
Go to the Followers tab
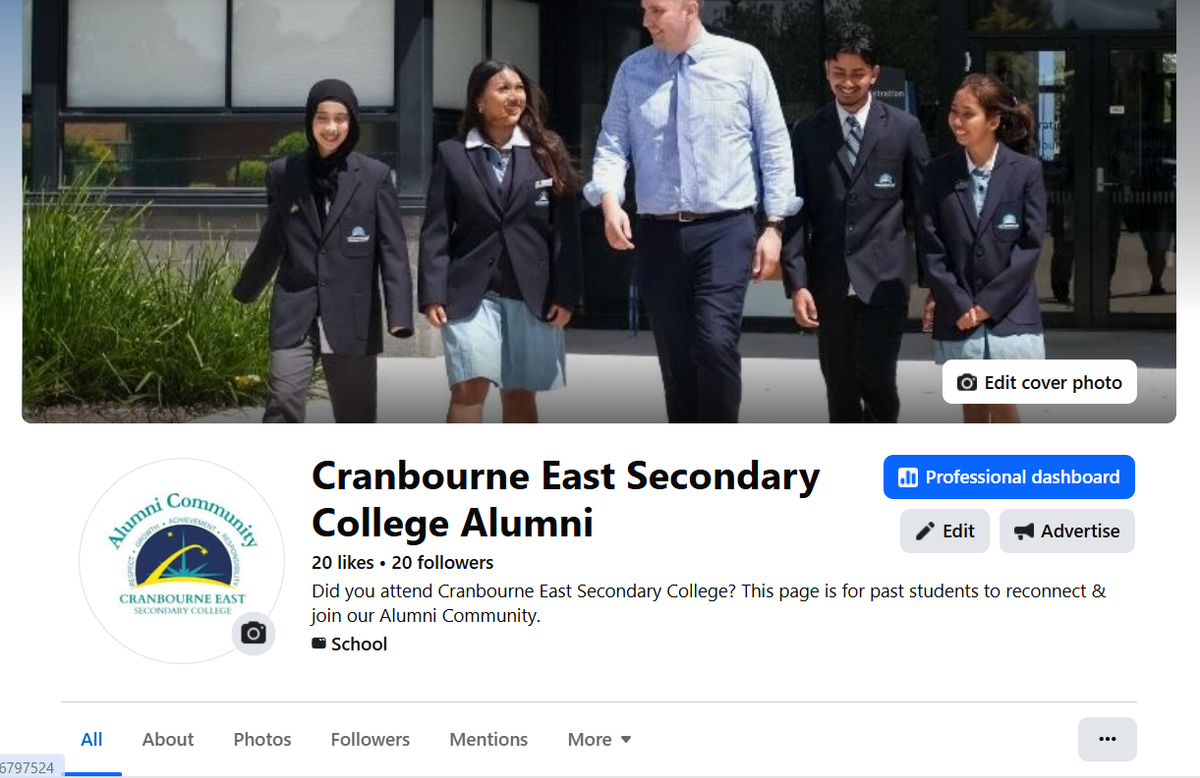pos(370,740)
